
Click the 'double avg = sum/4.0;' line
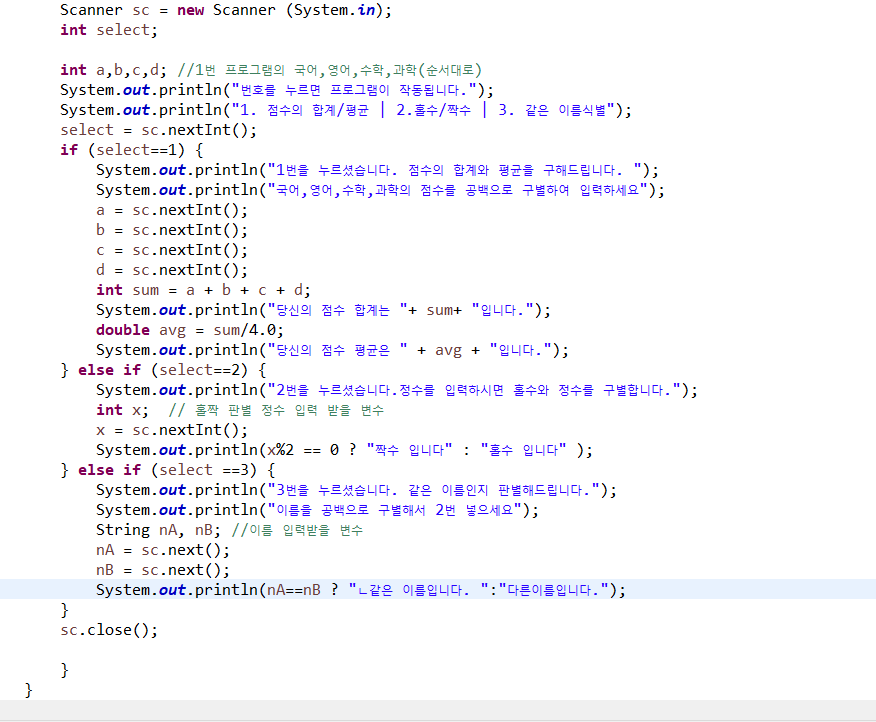[x=190, y=330]
